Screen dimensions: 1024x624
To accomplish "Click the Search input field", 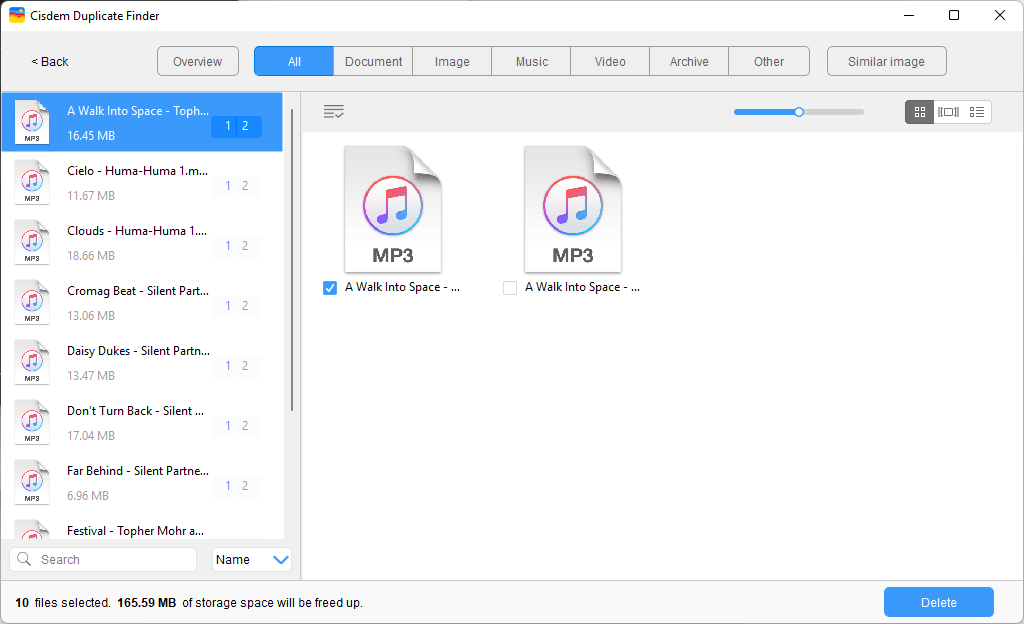I will [103, 559].
